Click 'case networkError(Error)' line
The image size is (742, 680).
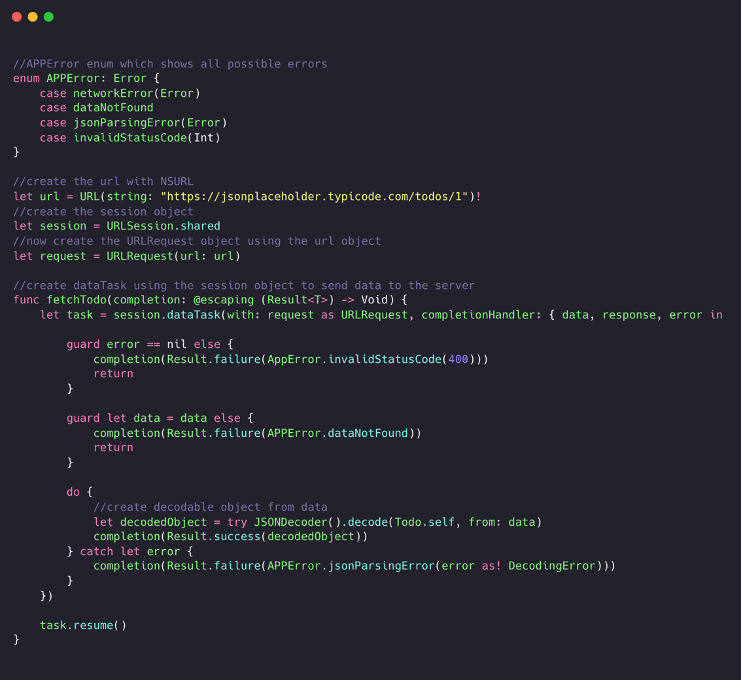[120, 93]
